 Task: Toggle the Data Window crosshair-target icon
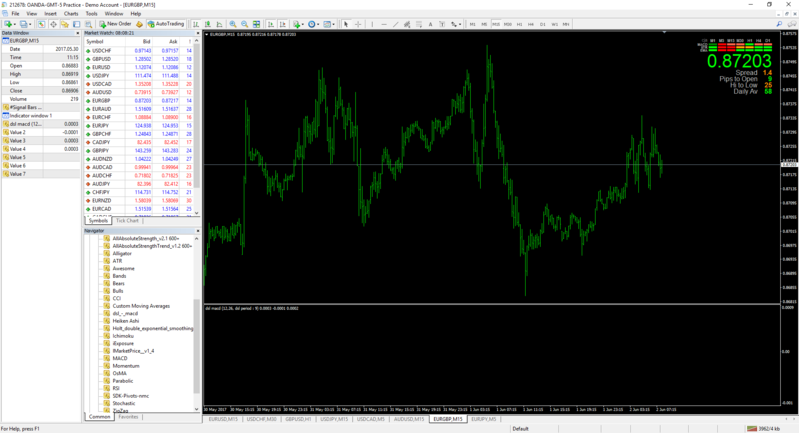(x=53, y=24)
